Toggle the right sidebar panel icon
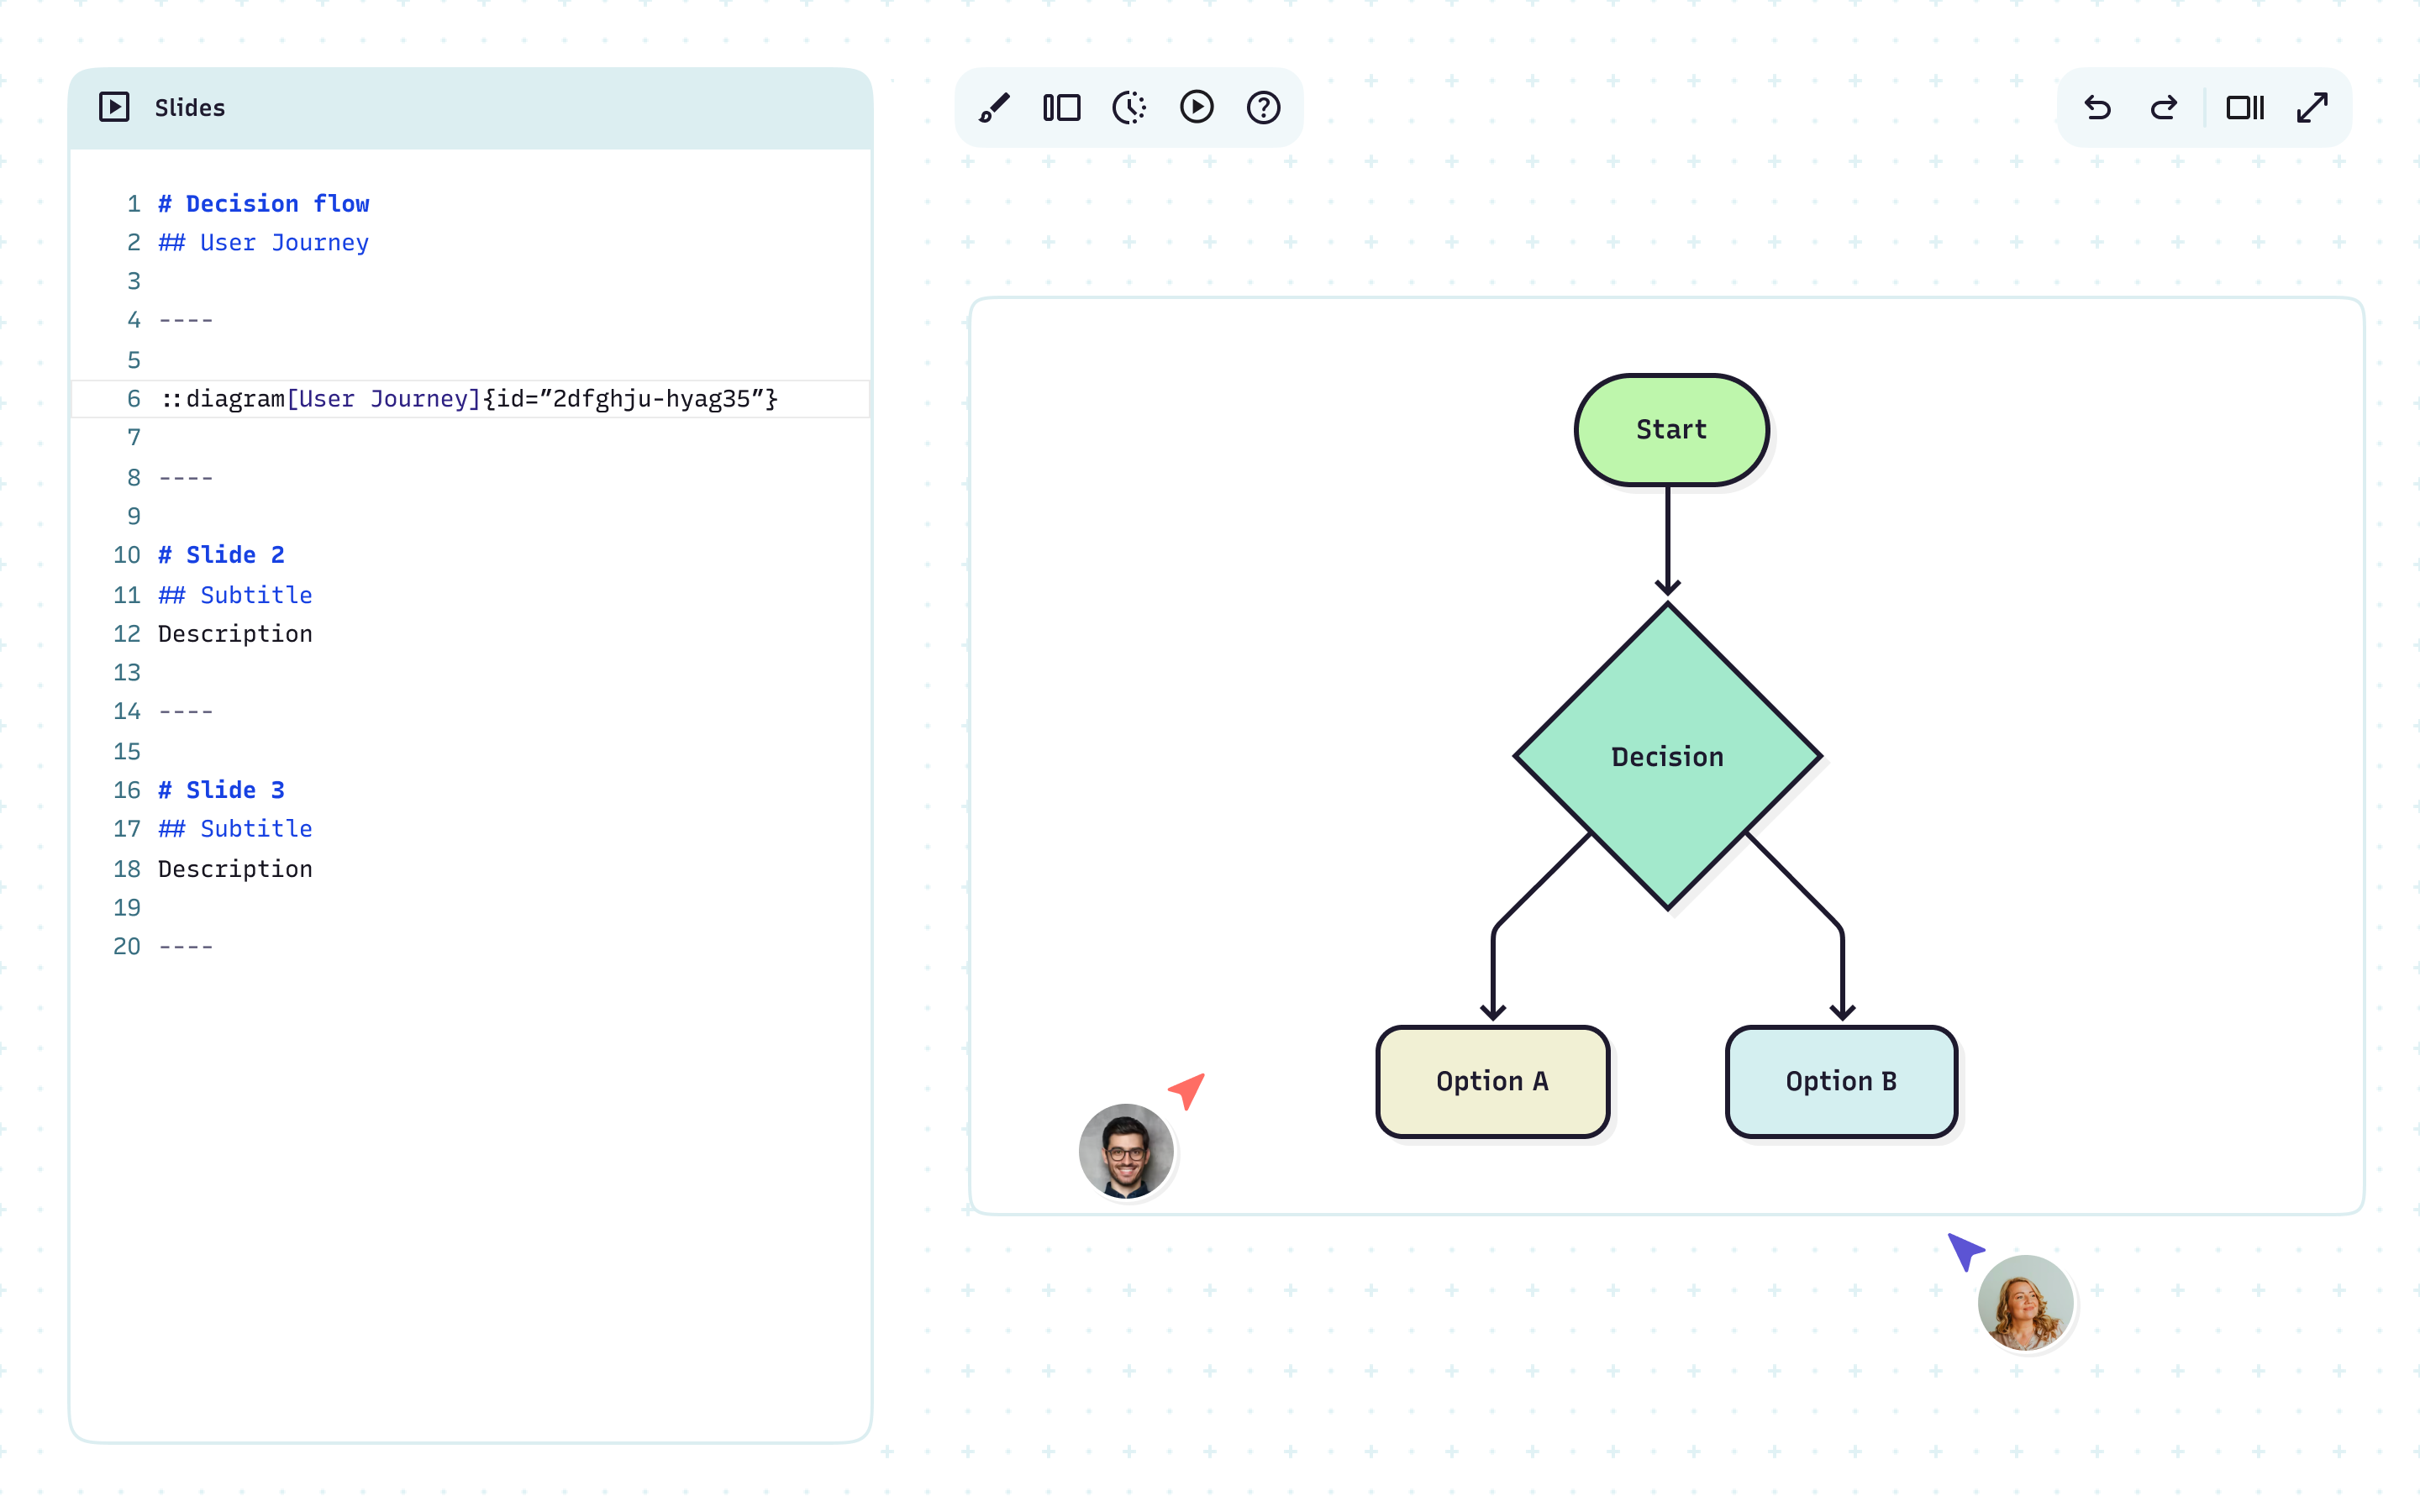The image size is (2420, 1512). (x=2244, y=107)
